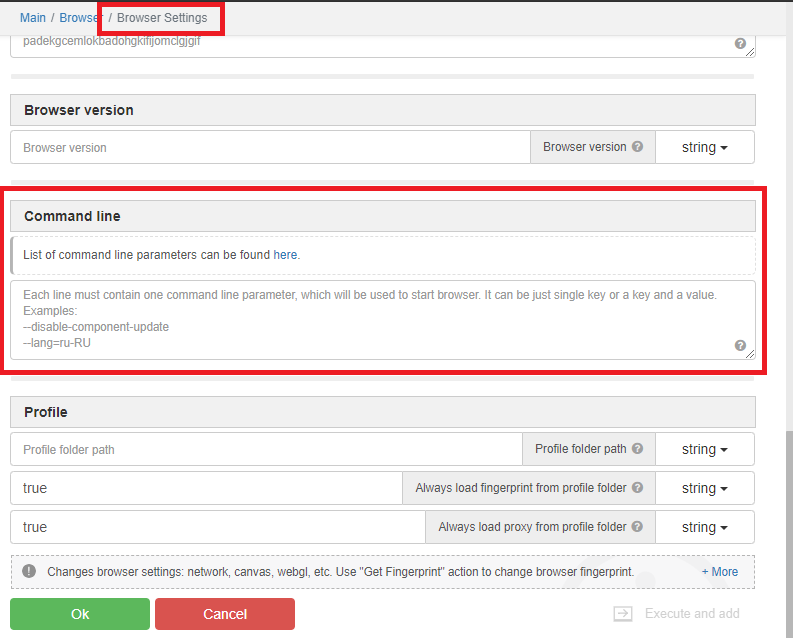Open Browser version string type dropdown
Screen dimensions: 793x638
pos(704,147)
